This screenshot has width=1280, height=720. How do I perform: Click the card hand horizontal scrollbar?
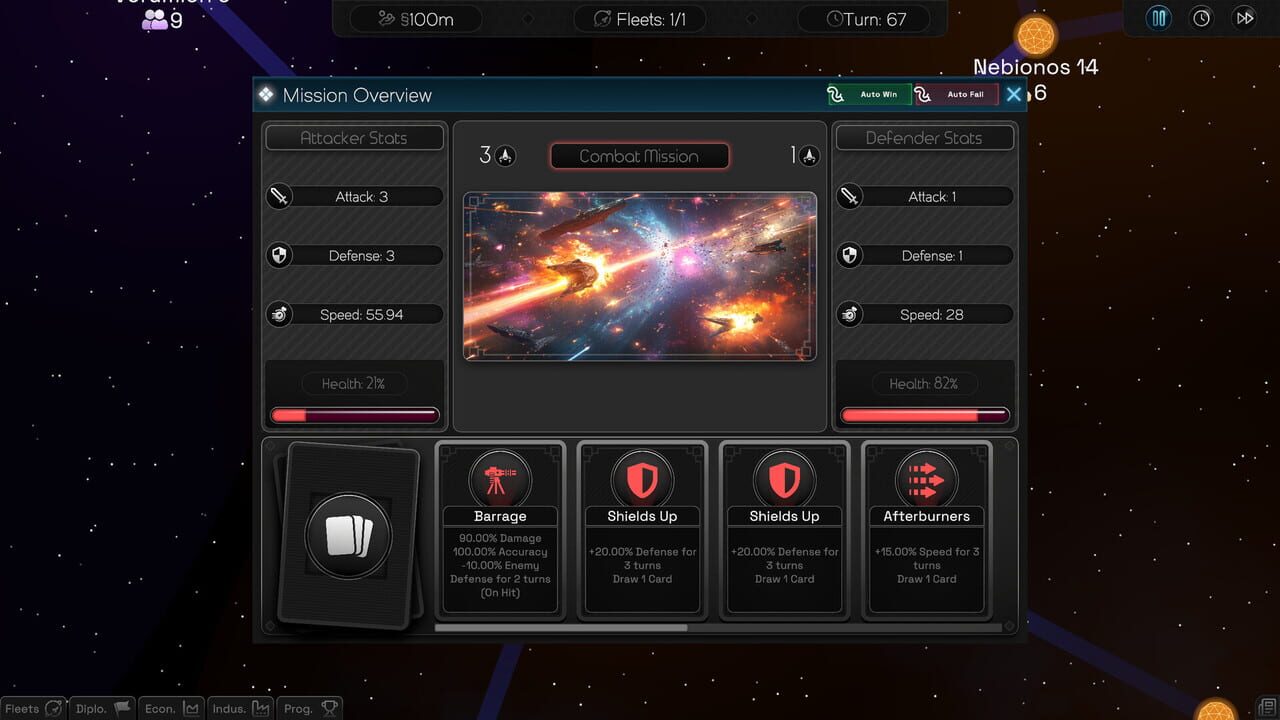561,628
